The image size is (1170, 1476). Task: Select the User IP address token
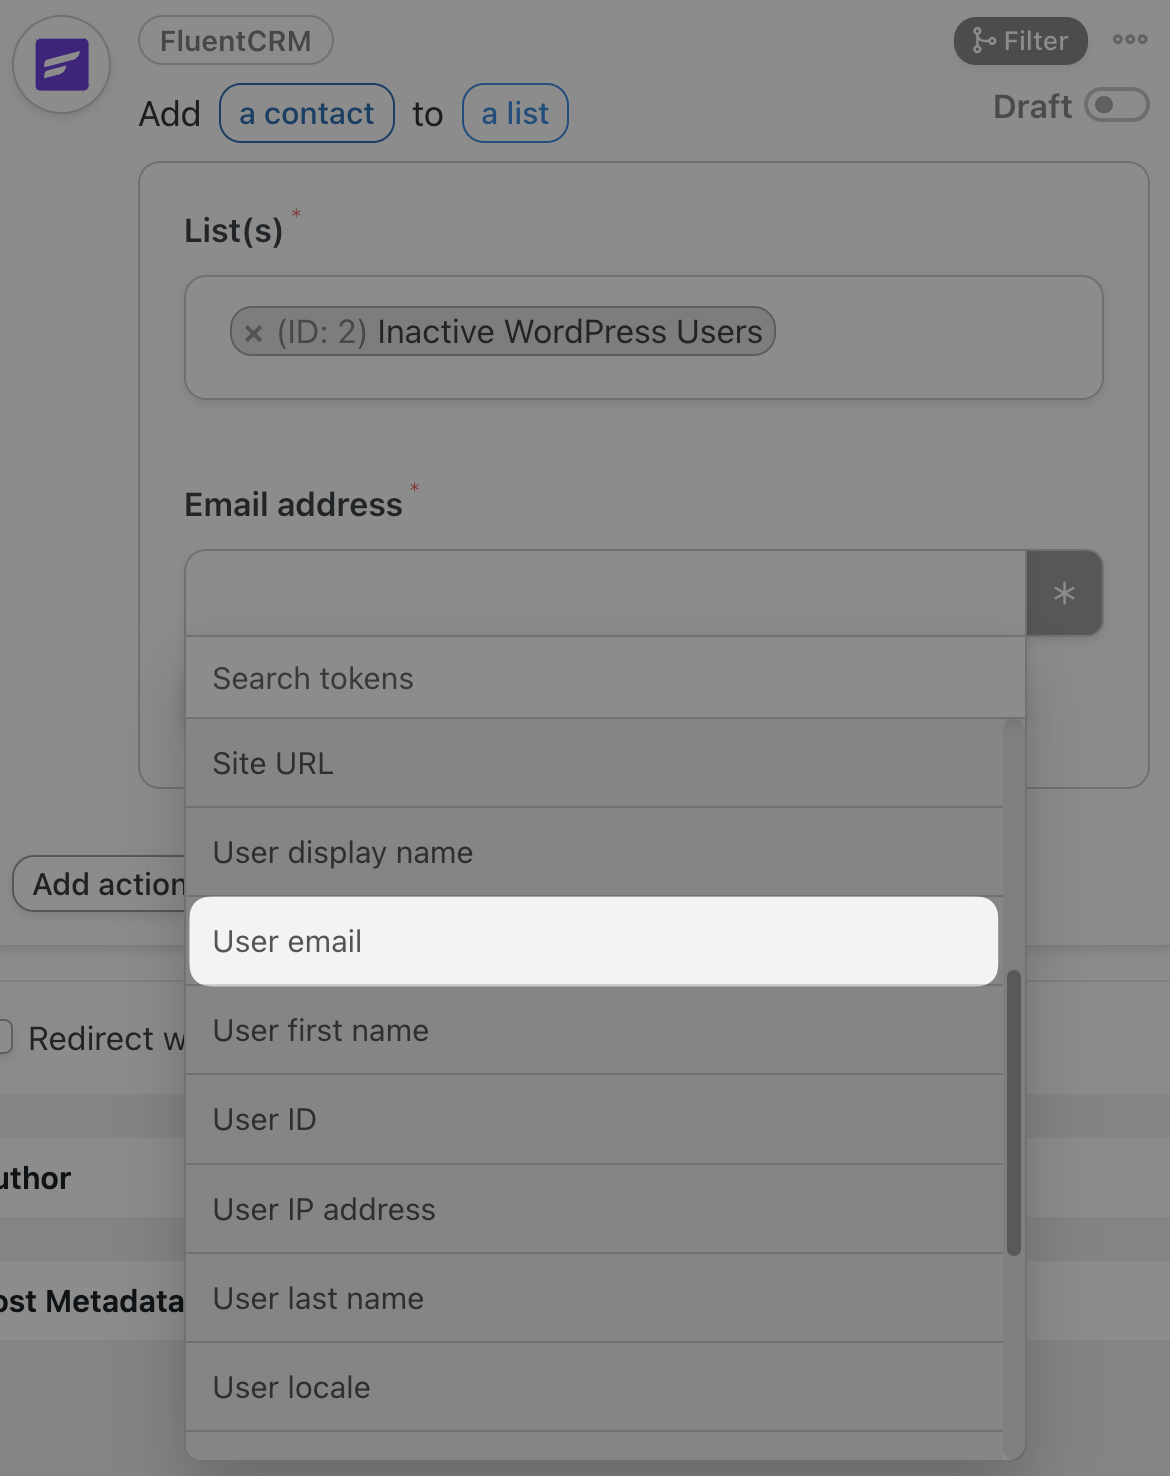coord(595,1209)
